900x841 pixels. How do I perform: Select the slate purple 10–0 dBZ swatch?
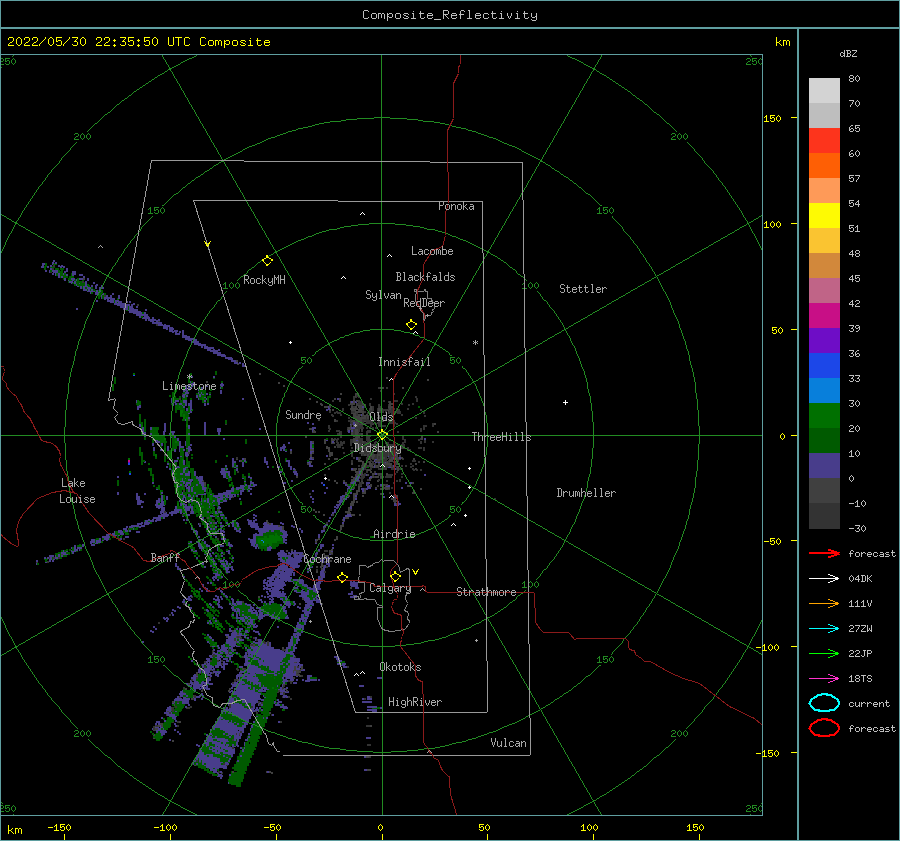824,466
